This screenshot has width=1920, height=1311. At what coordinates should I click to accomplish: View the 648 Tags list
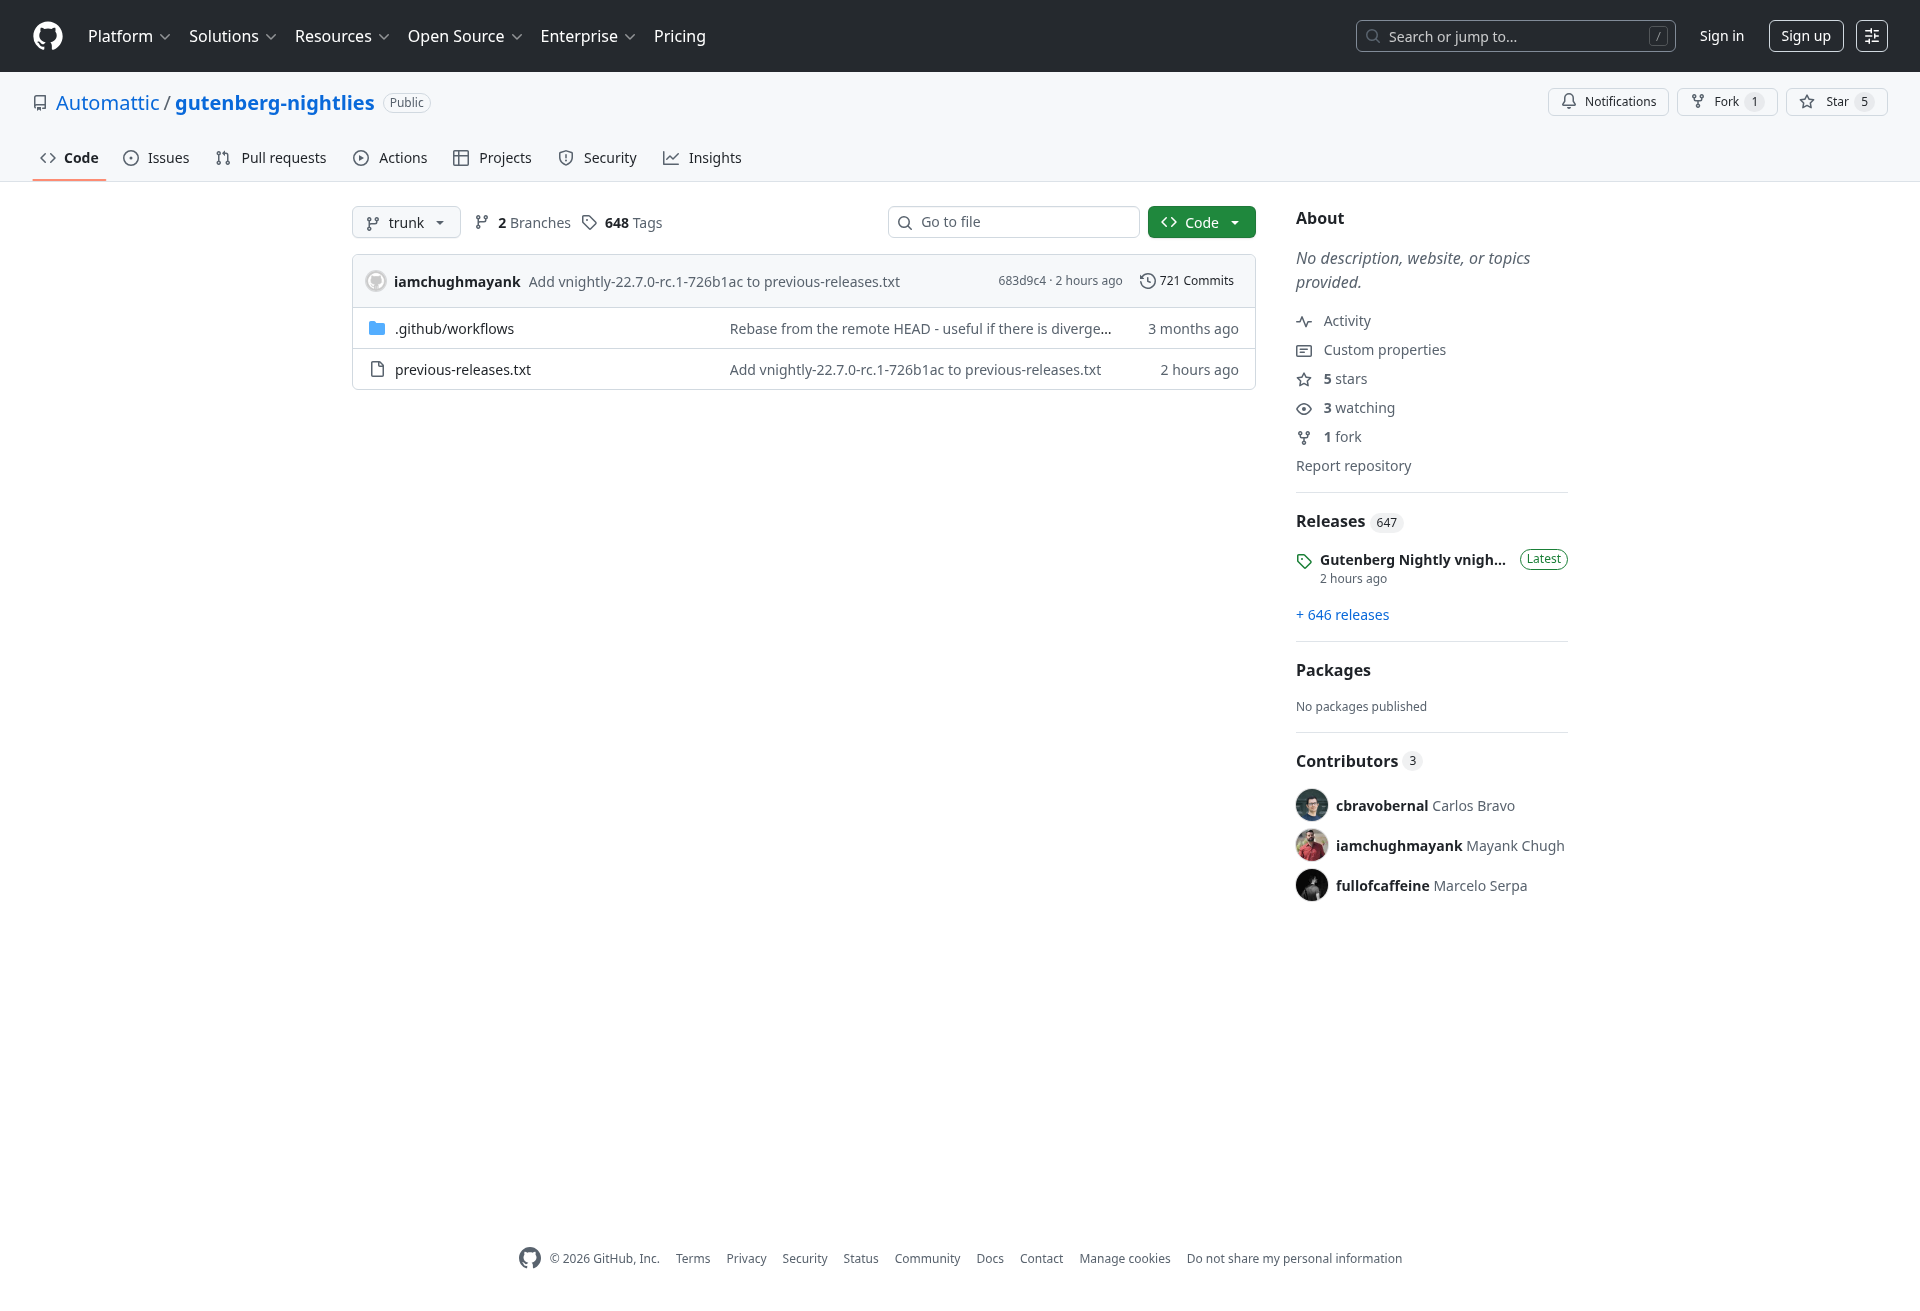tap(622, 223)
